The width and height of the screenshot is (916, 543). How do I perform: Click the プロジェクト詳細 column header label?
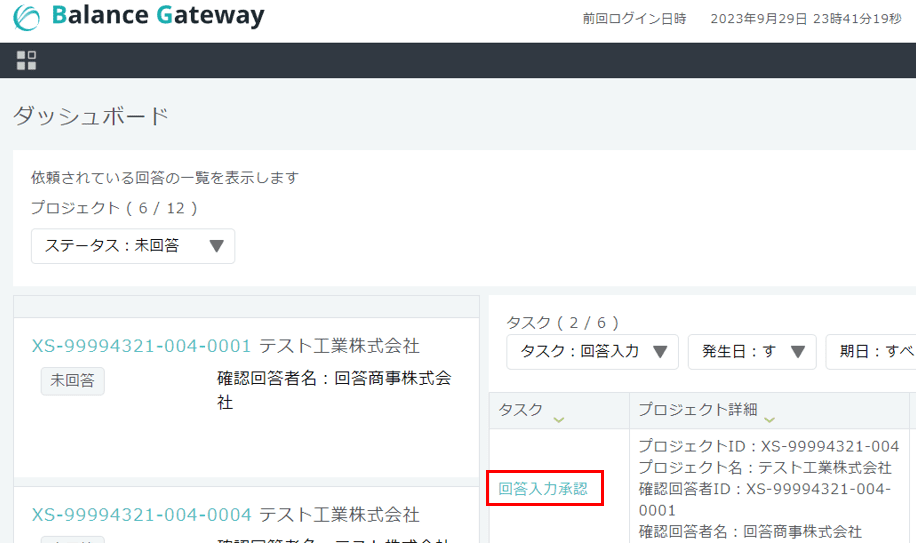(x=698, y=410)
